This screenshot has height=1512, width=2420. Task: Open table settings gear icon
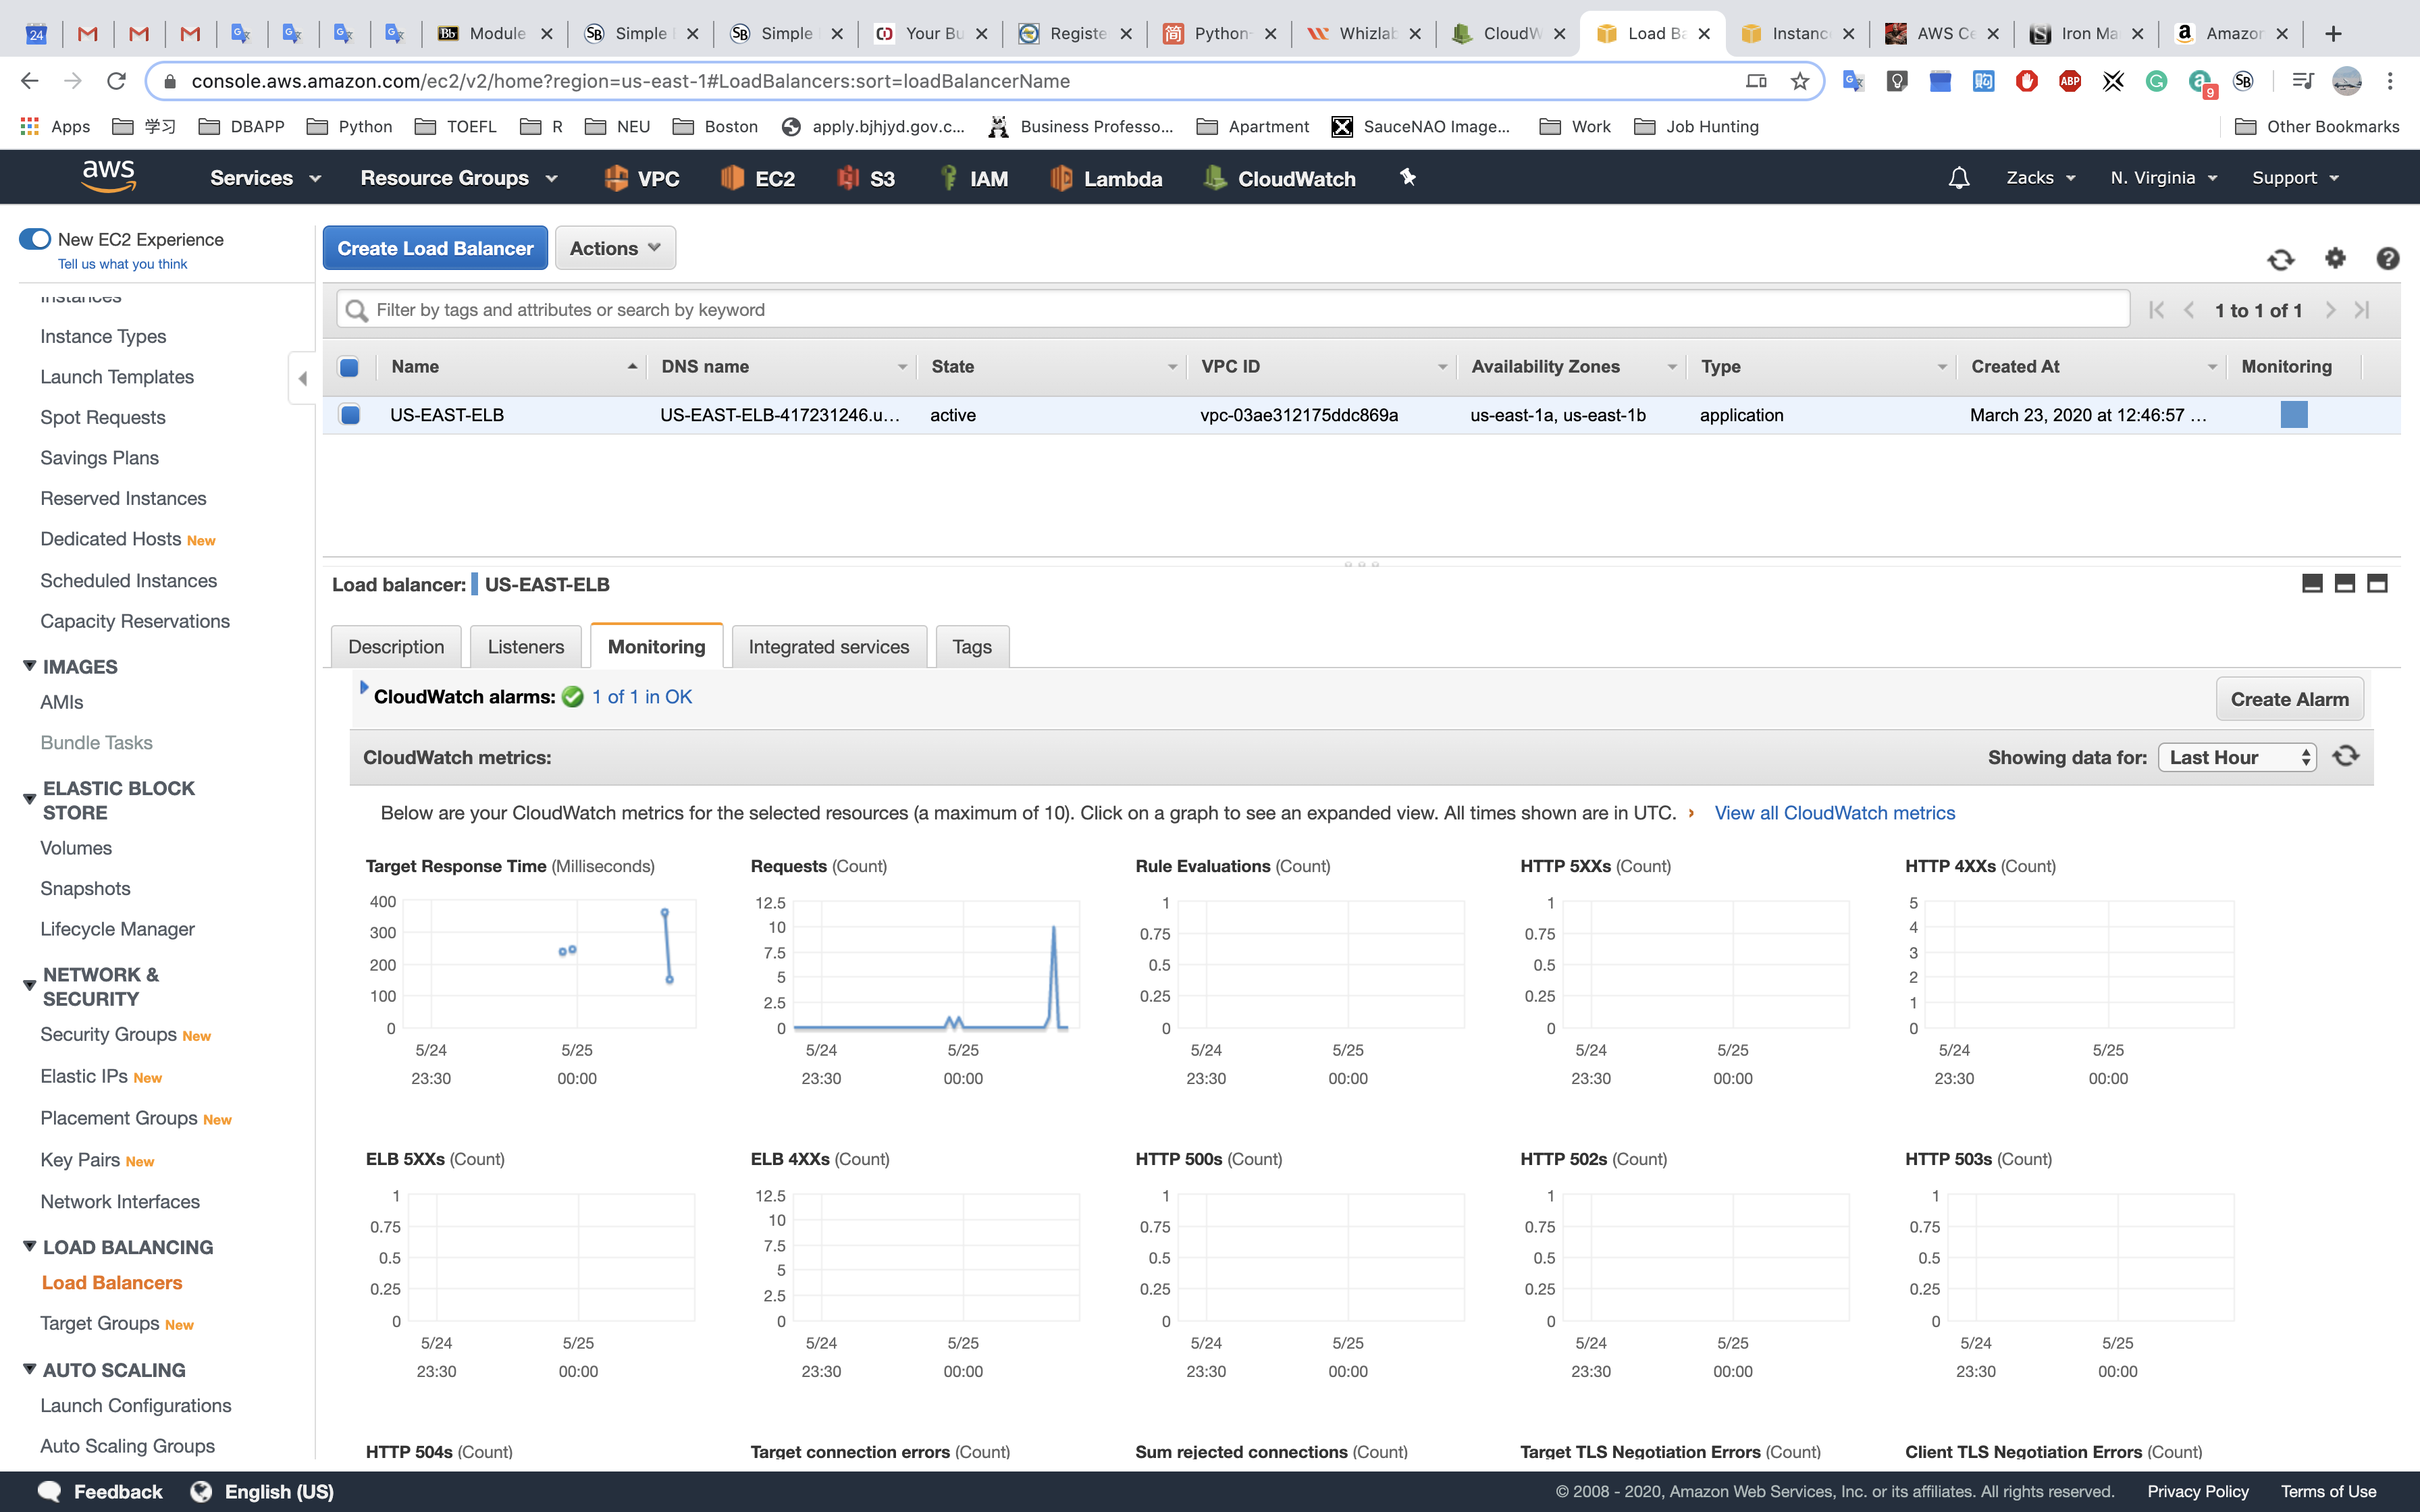[x=2335, y=259]
